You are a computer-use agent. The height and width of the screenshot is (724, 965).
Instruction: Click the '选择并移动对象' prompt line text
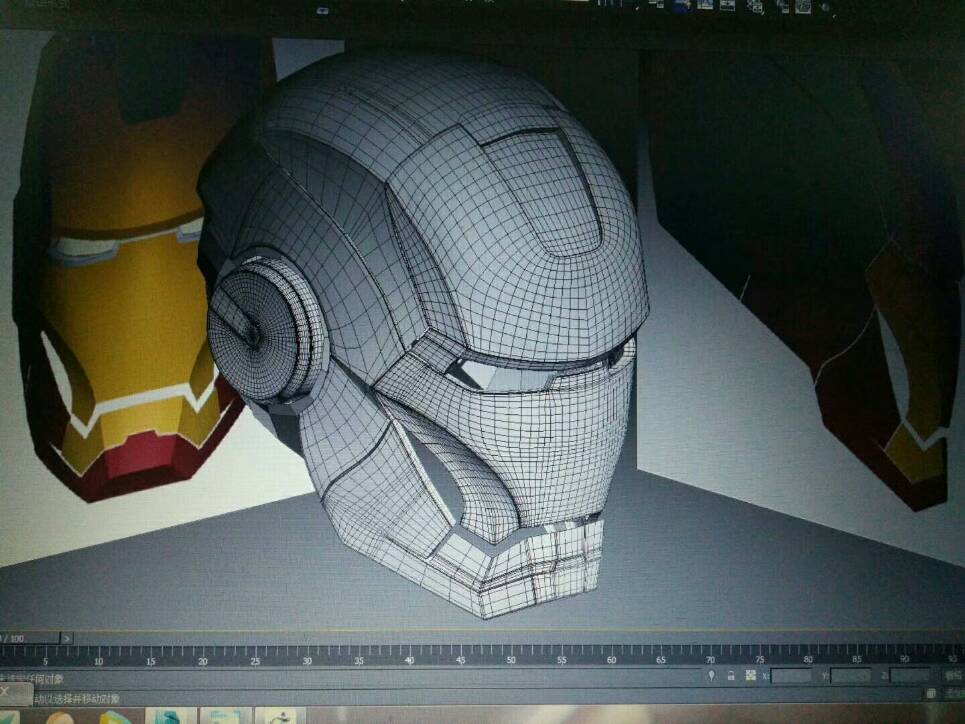tap(86, 699)
